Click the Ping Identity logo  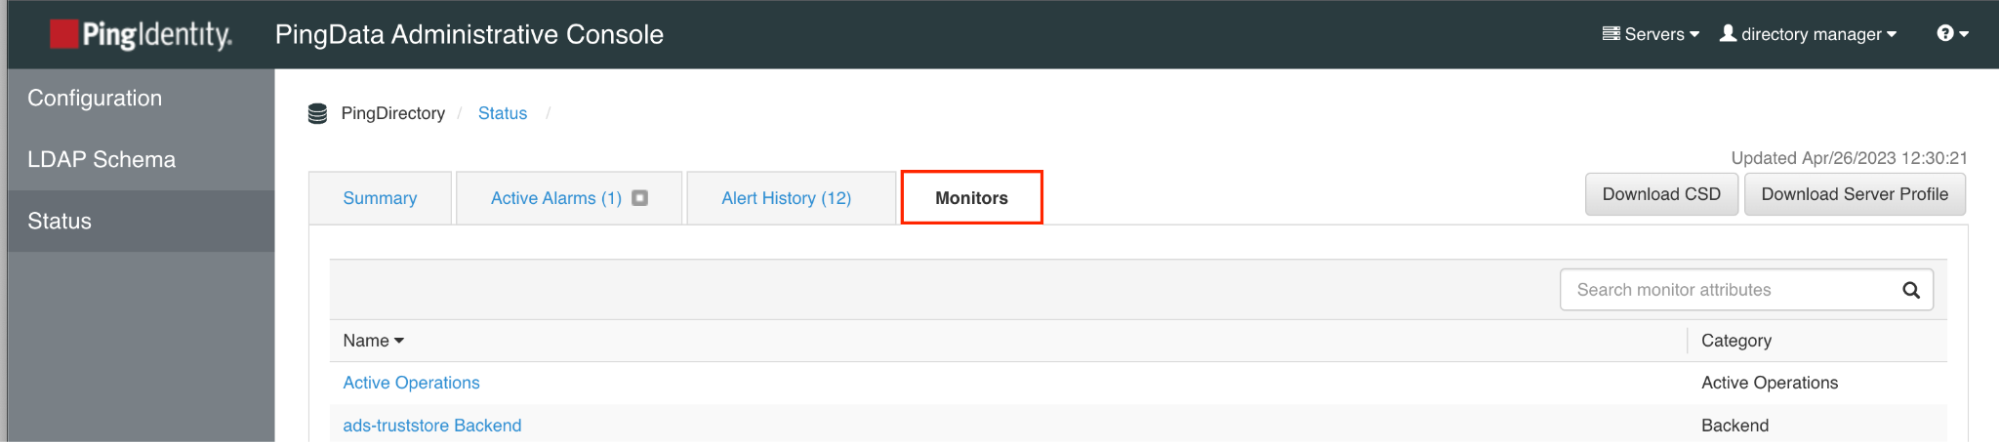(141, 35)
